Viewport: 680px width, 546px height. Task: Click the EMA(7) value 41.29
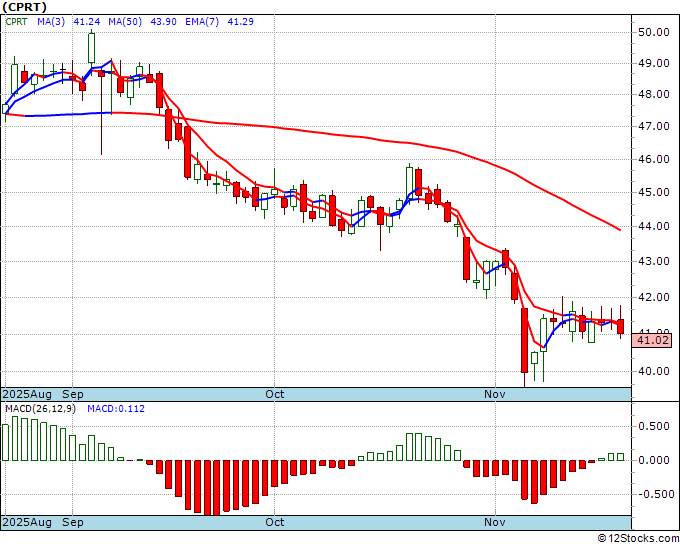click(241, 22)
